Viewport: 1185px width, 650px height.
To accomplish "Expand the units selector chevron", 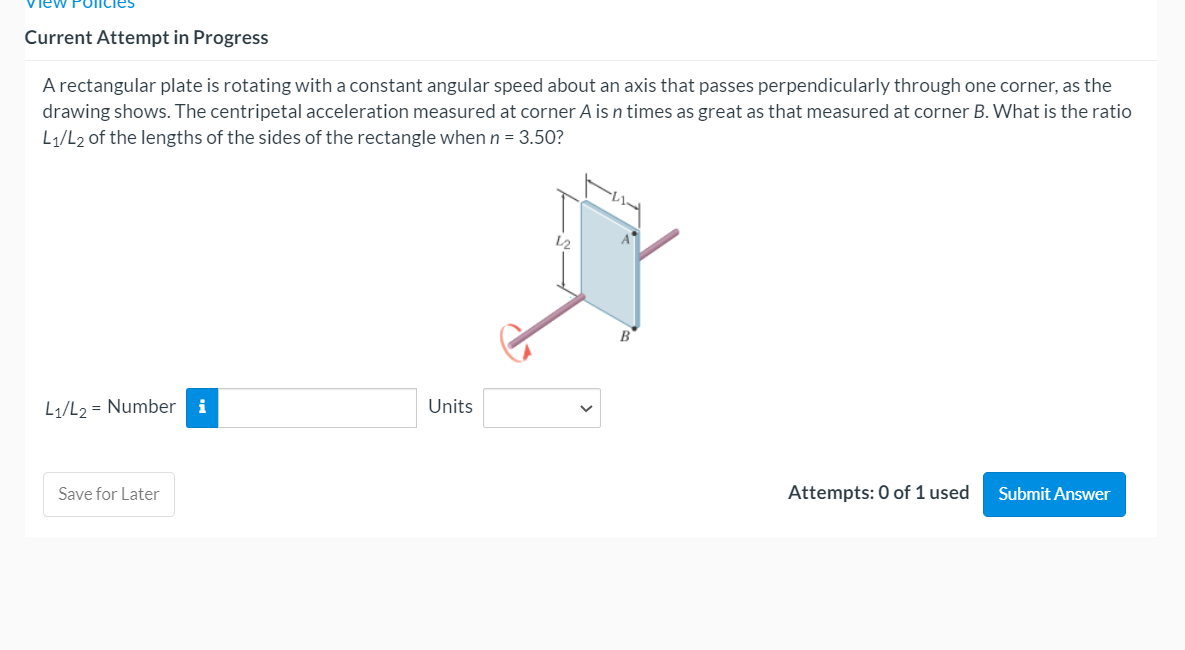I will pyautogui.click(x=585, y=408).
